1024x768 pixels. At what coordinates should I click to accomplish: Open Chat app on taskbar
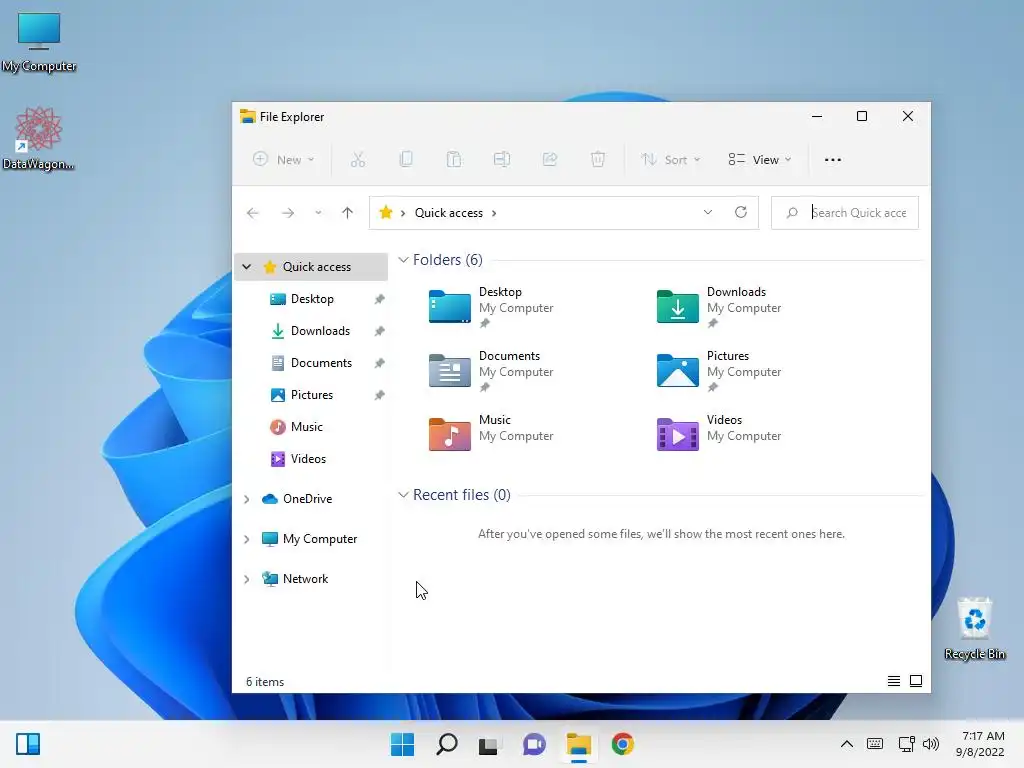click(x=534, y=744)
